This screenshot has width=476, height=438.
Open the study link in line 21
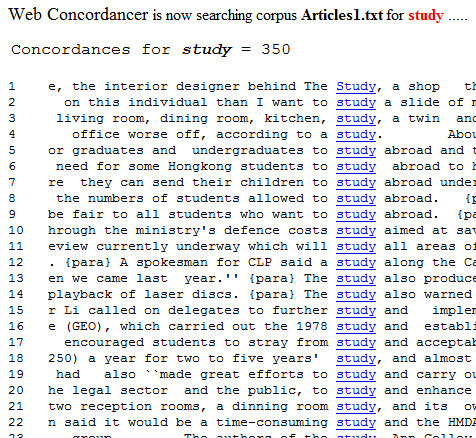(x=356, y=407)
